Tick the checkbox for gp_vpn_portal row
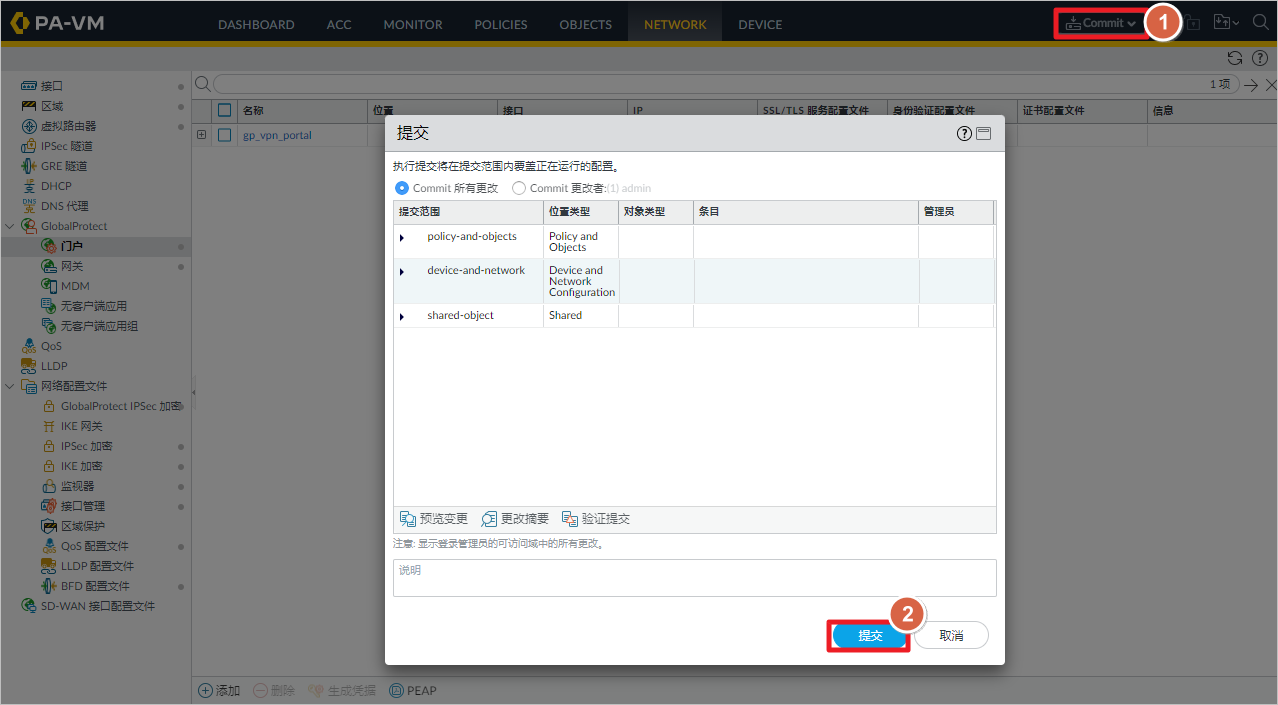 coord(224,135)
